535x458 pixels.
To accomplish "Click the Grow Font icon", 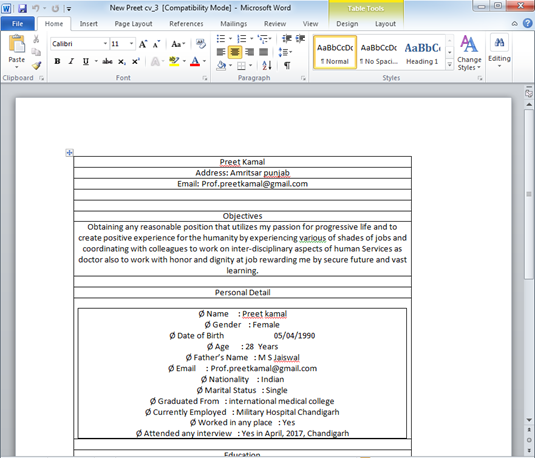I will (x=143, y=44).
